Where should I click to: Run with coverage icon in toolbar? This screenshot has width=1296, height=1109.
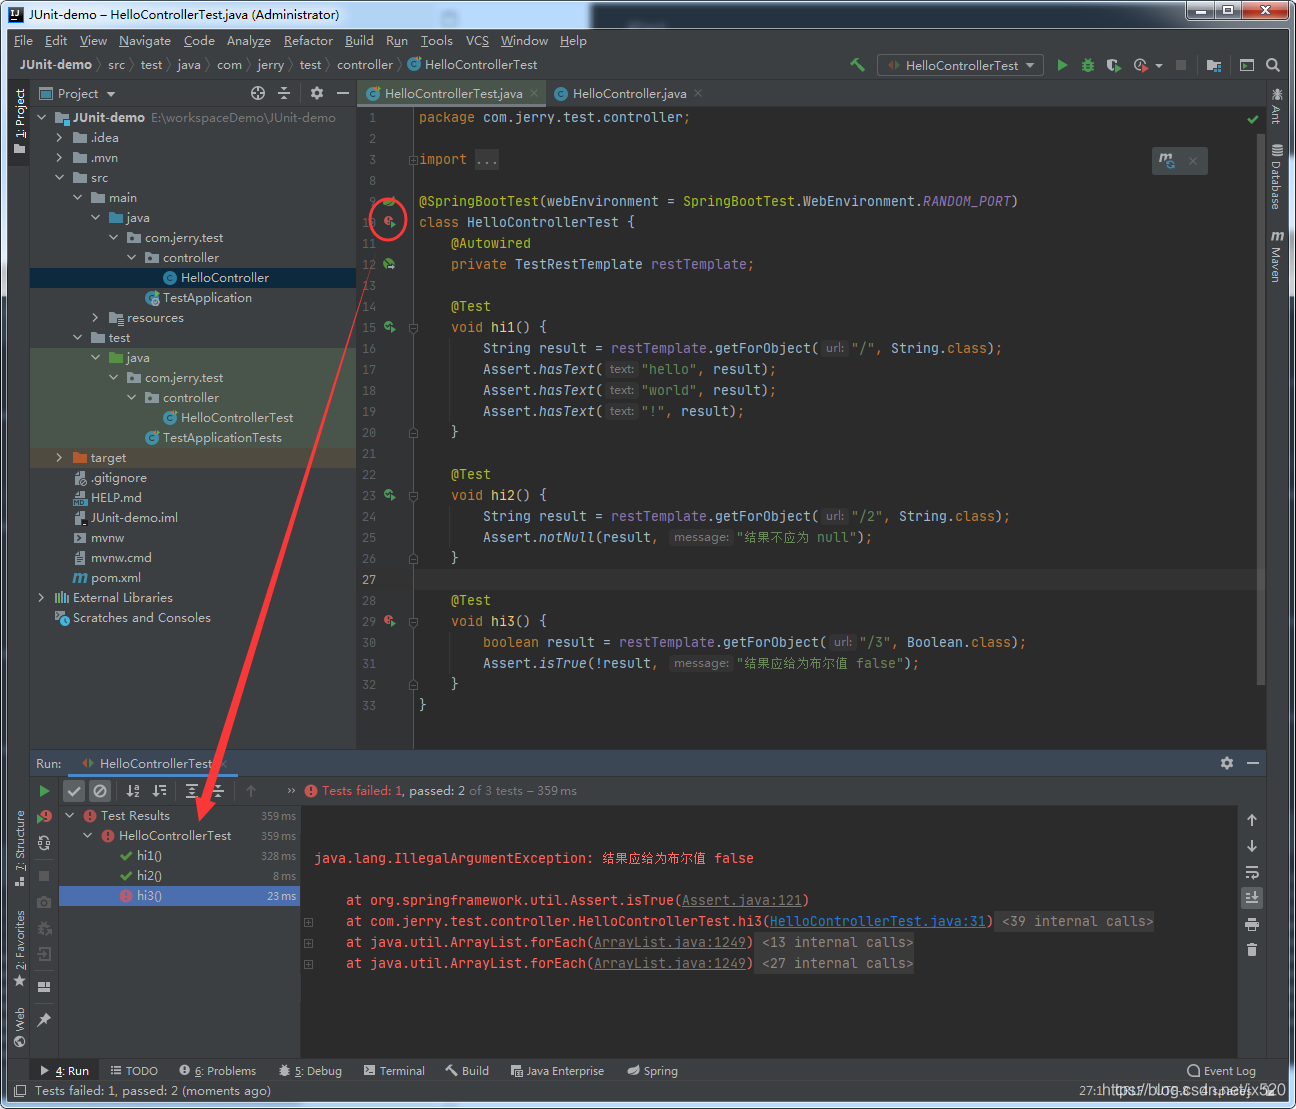(1114, 65)
